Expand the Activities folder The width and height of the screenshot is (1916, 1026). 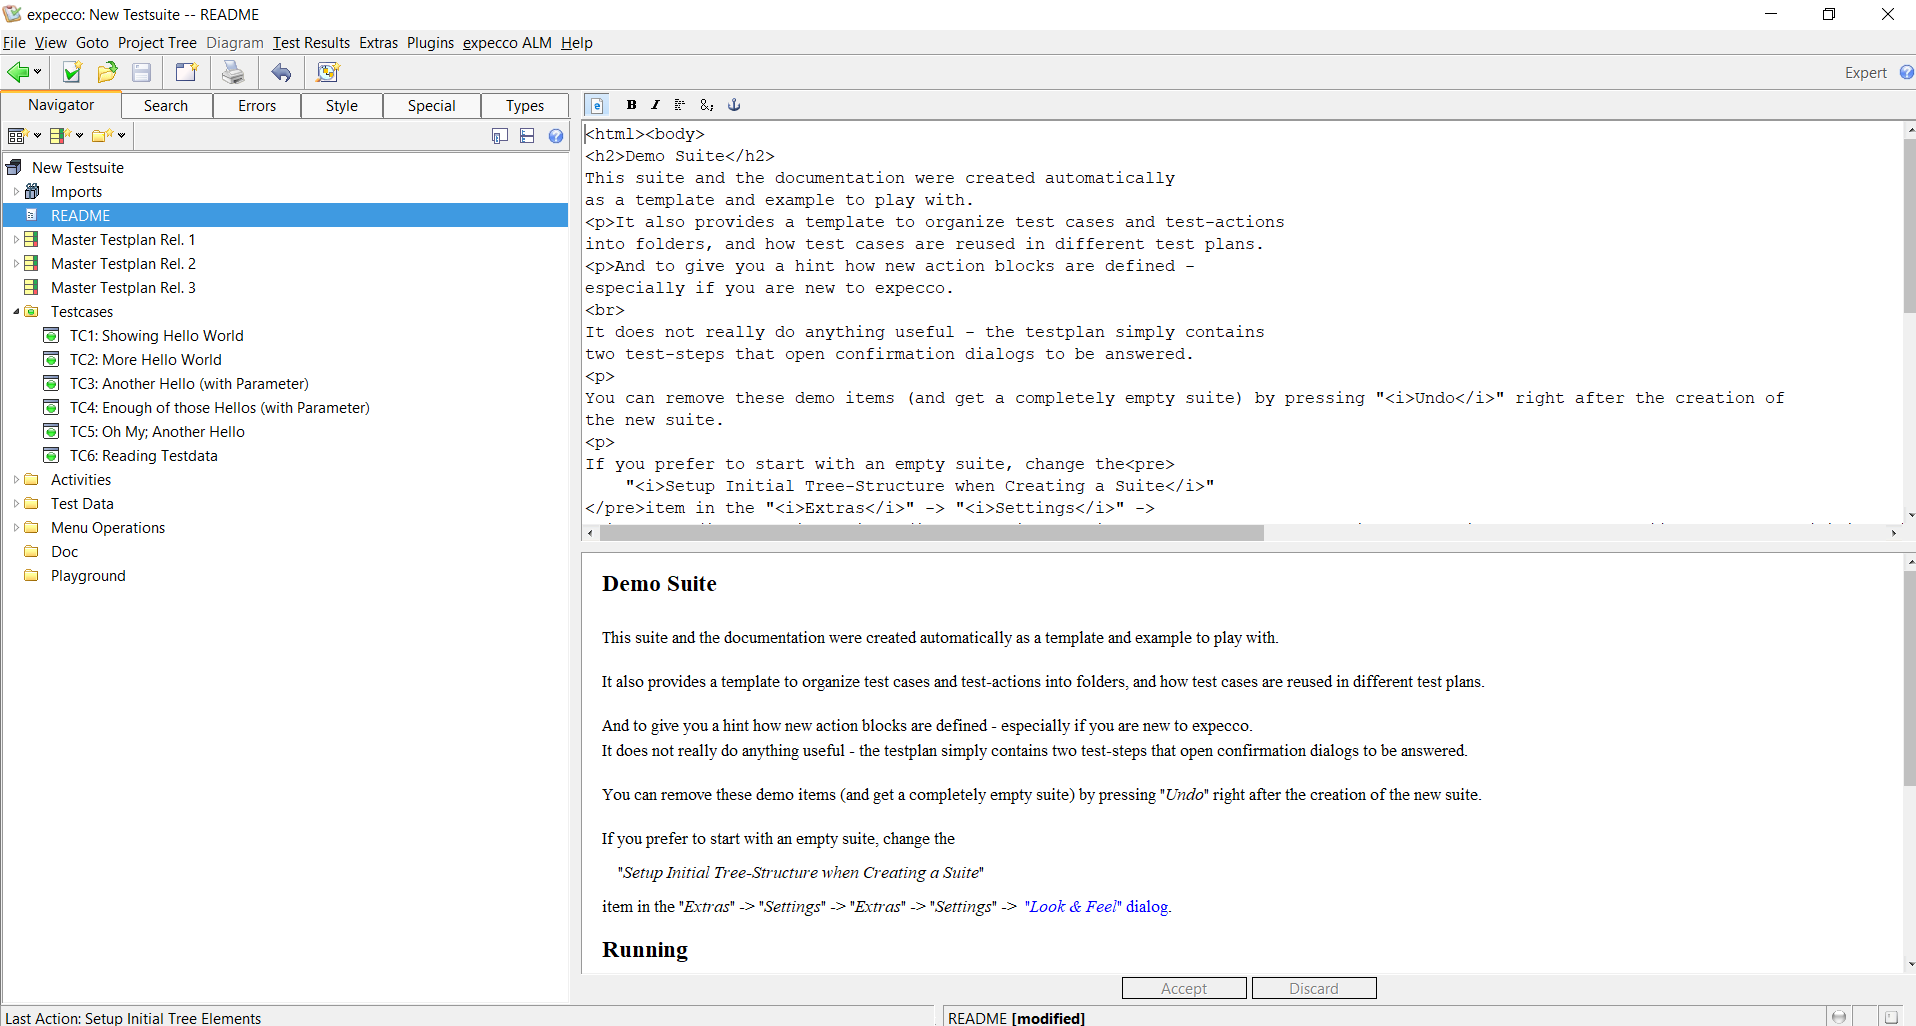[x=16, y=480]
